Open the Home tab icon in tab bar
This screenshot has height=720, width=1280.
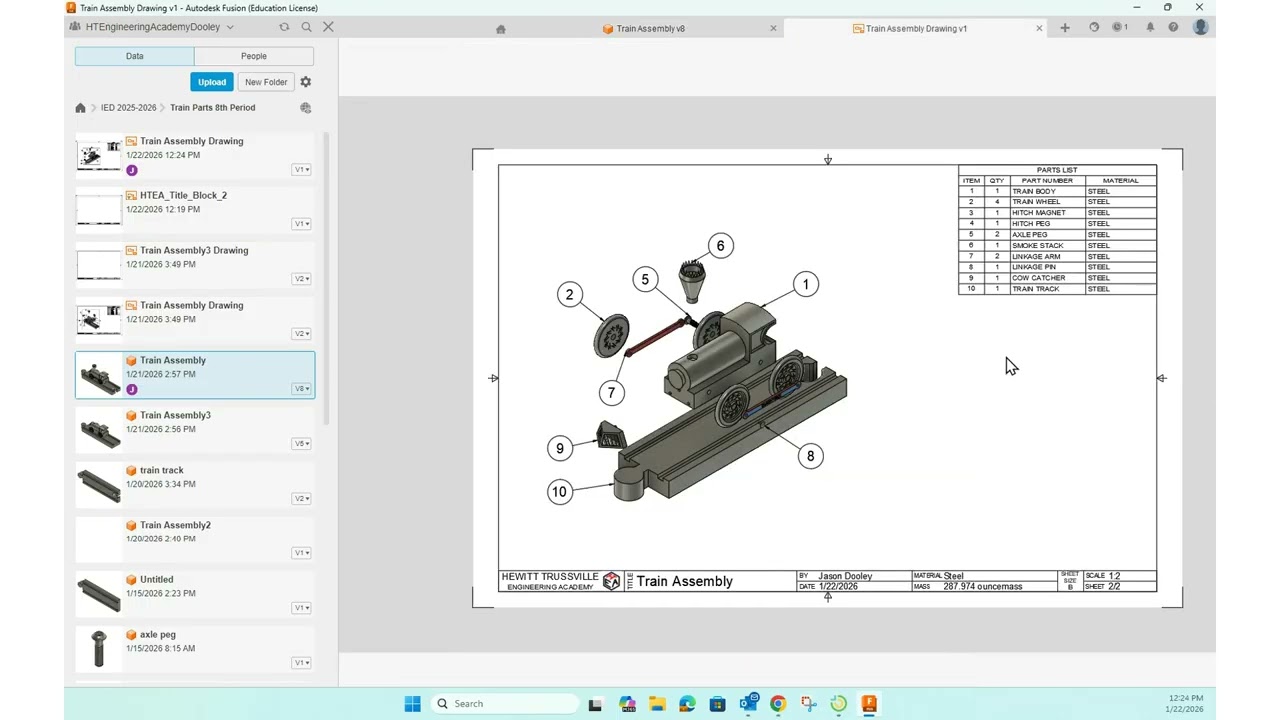[x=501, y=29]
